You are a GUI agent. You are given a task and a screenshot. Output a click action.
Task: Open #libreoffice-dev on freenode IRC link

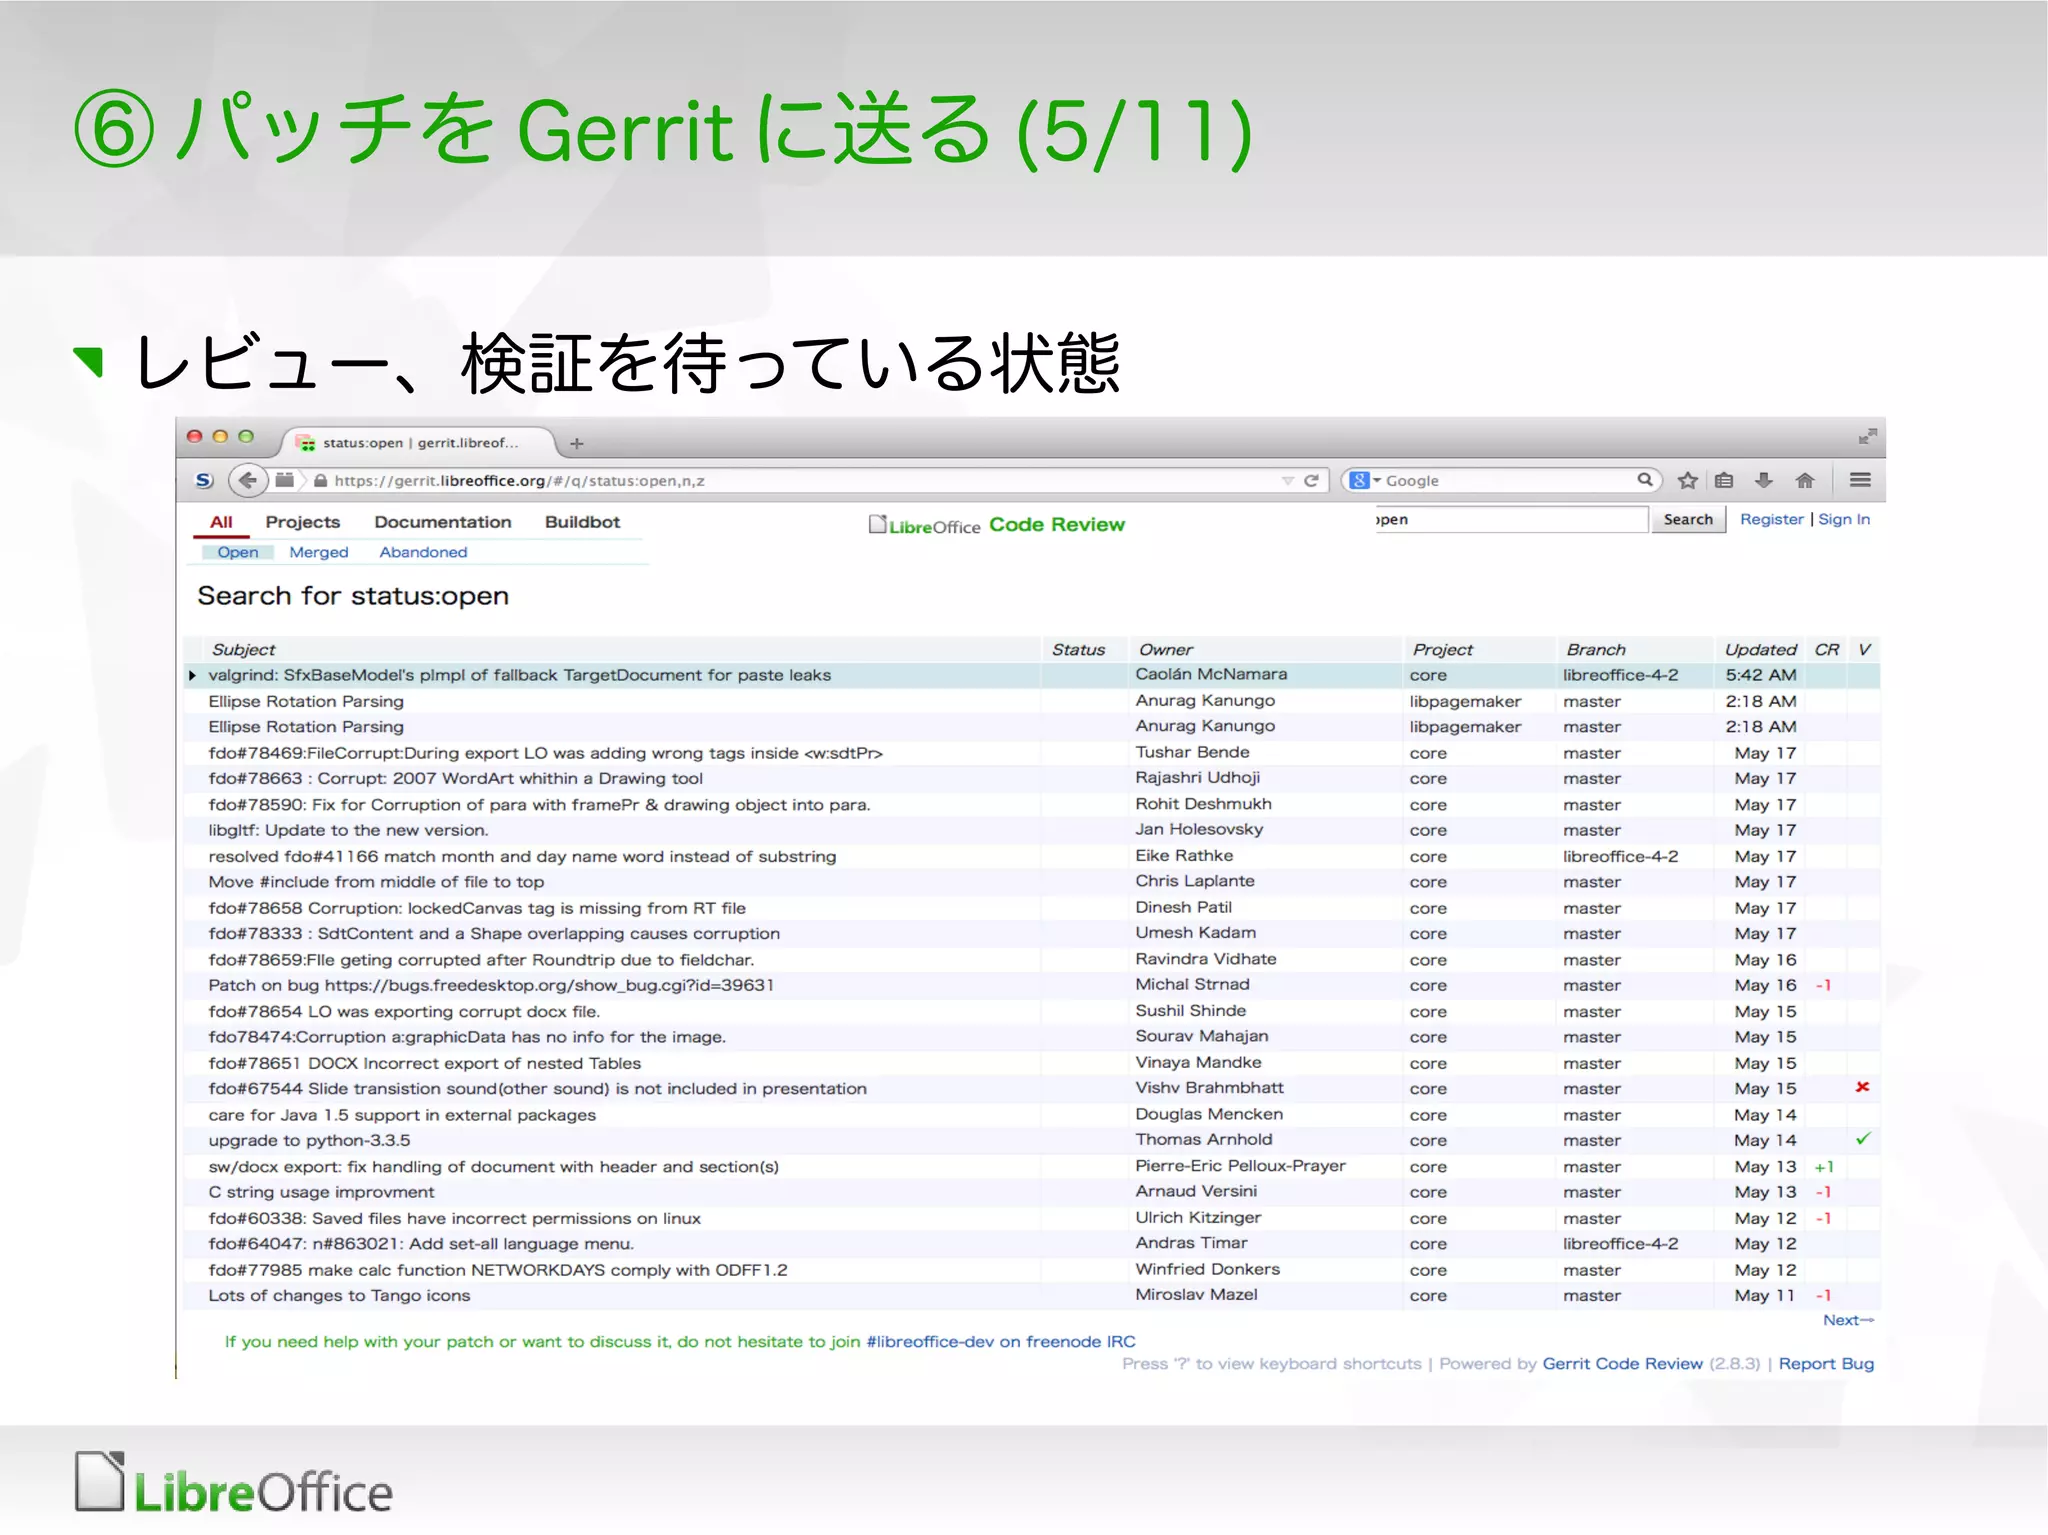point(1001,1342)
